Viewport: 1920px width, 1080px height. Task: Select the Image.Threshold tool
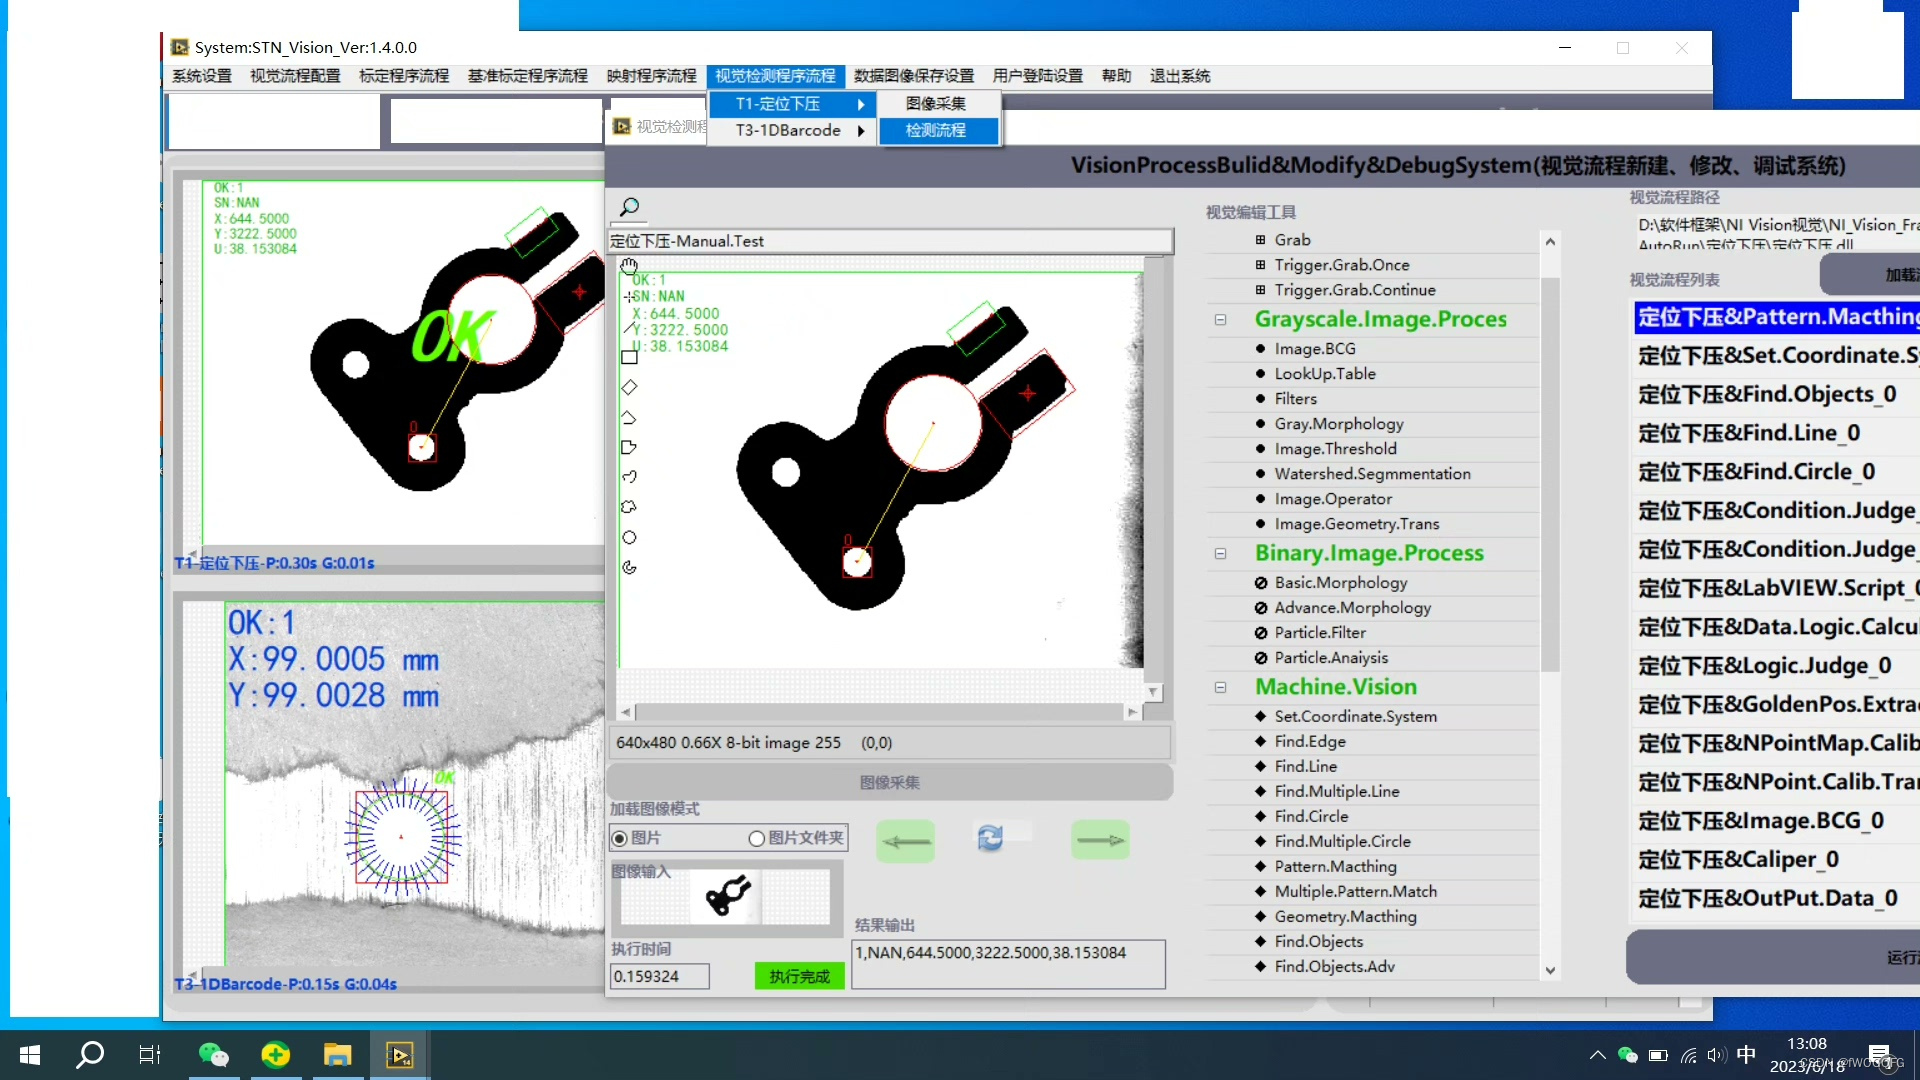coord(1336,449)
